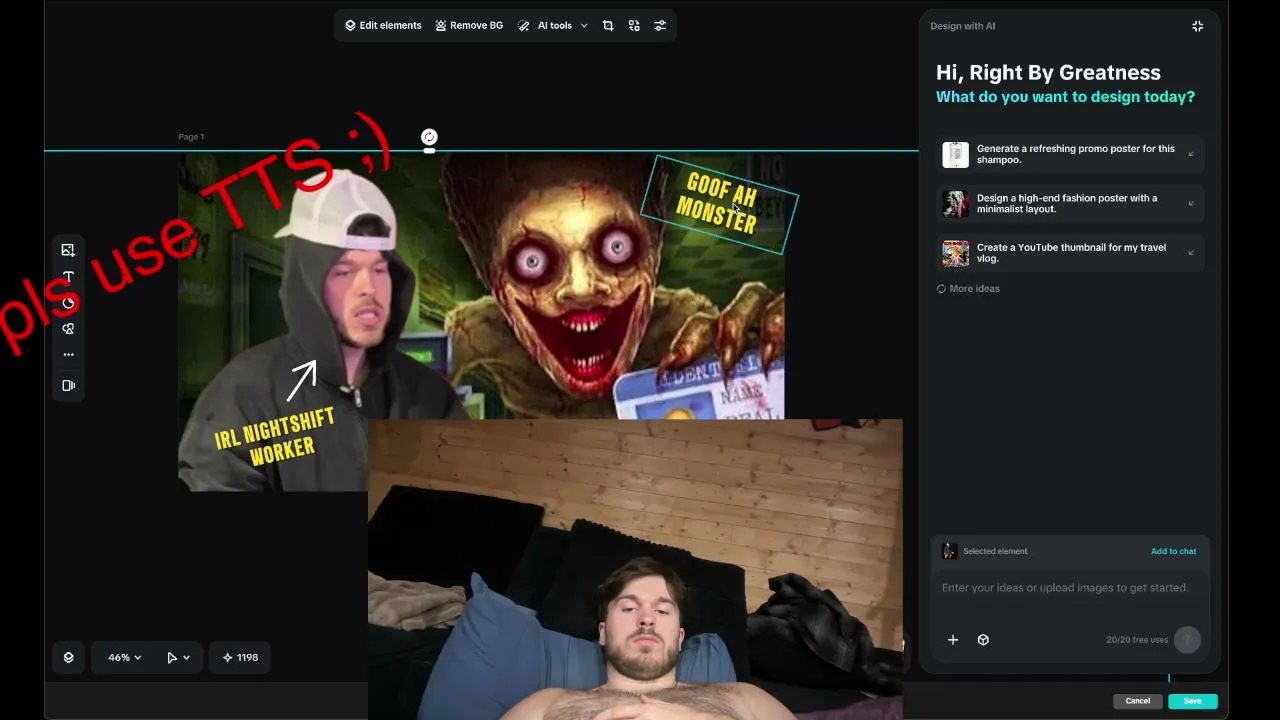Screen dimensions: 1280x720
Task: Click the add image tool
Action: pyautogui.click(x=68, y=250)
